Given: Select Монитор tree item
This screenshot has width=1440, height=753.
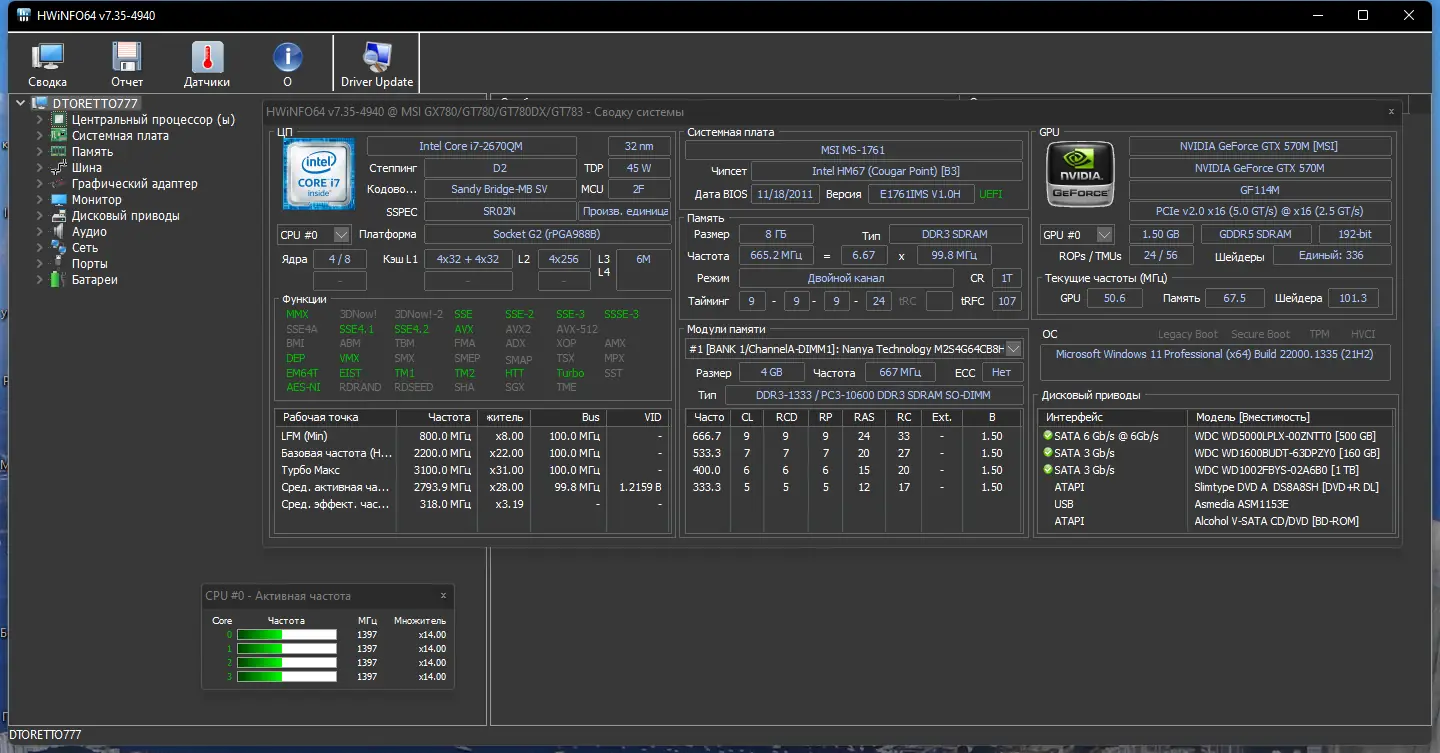Looking at the screenshot, I should tap(97, 199).
